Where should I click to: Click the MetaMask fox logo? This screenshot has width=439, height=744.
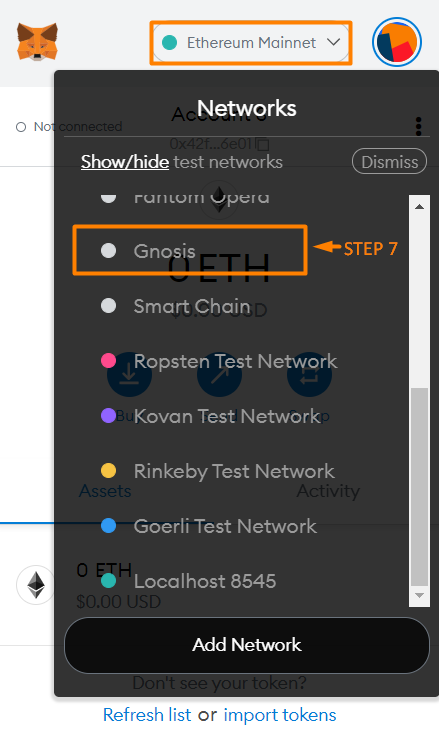pos(37,42)
